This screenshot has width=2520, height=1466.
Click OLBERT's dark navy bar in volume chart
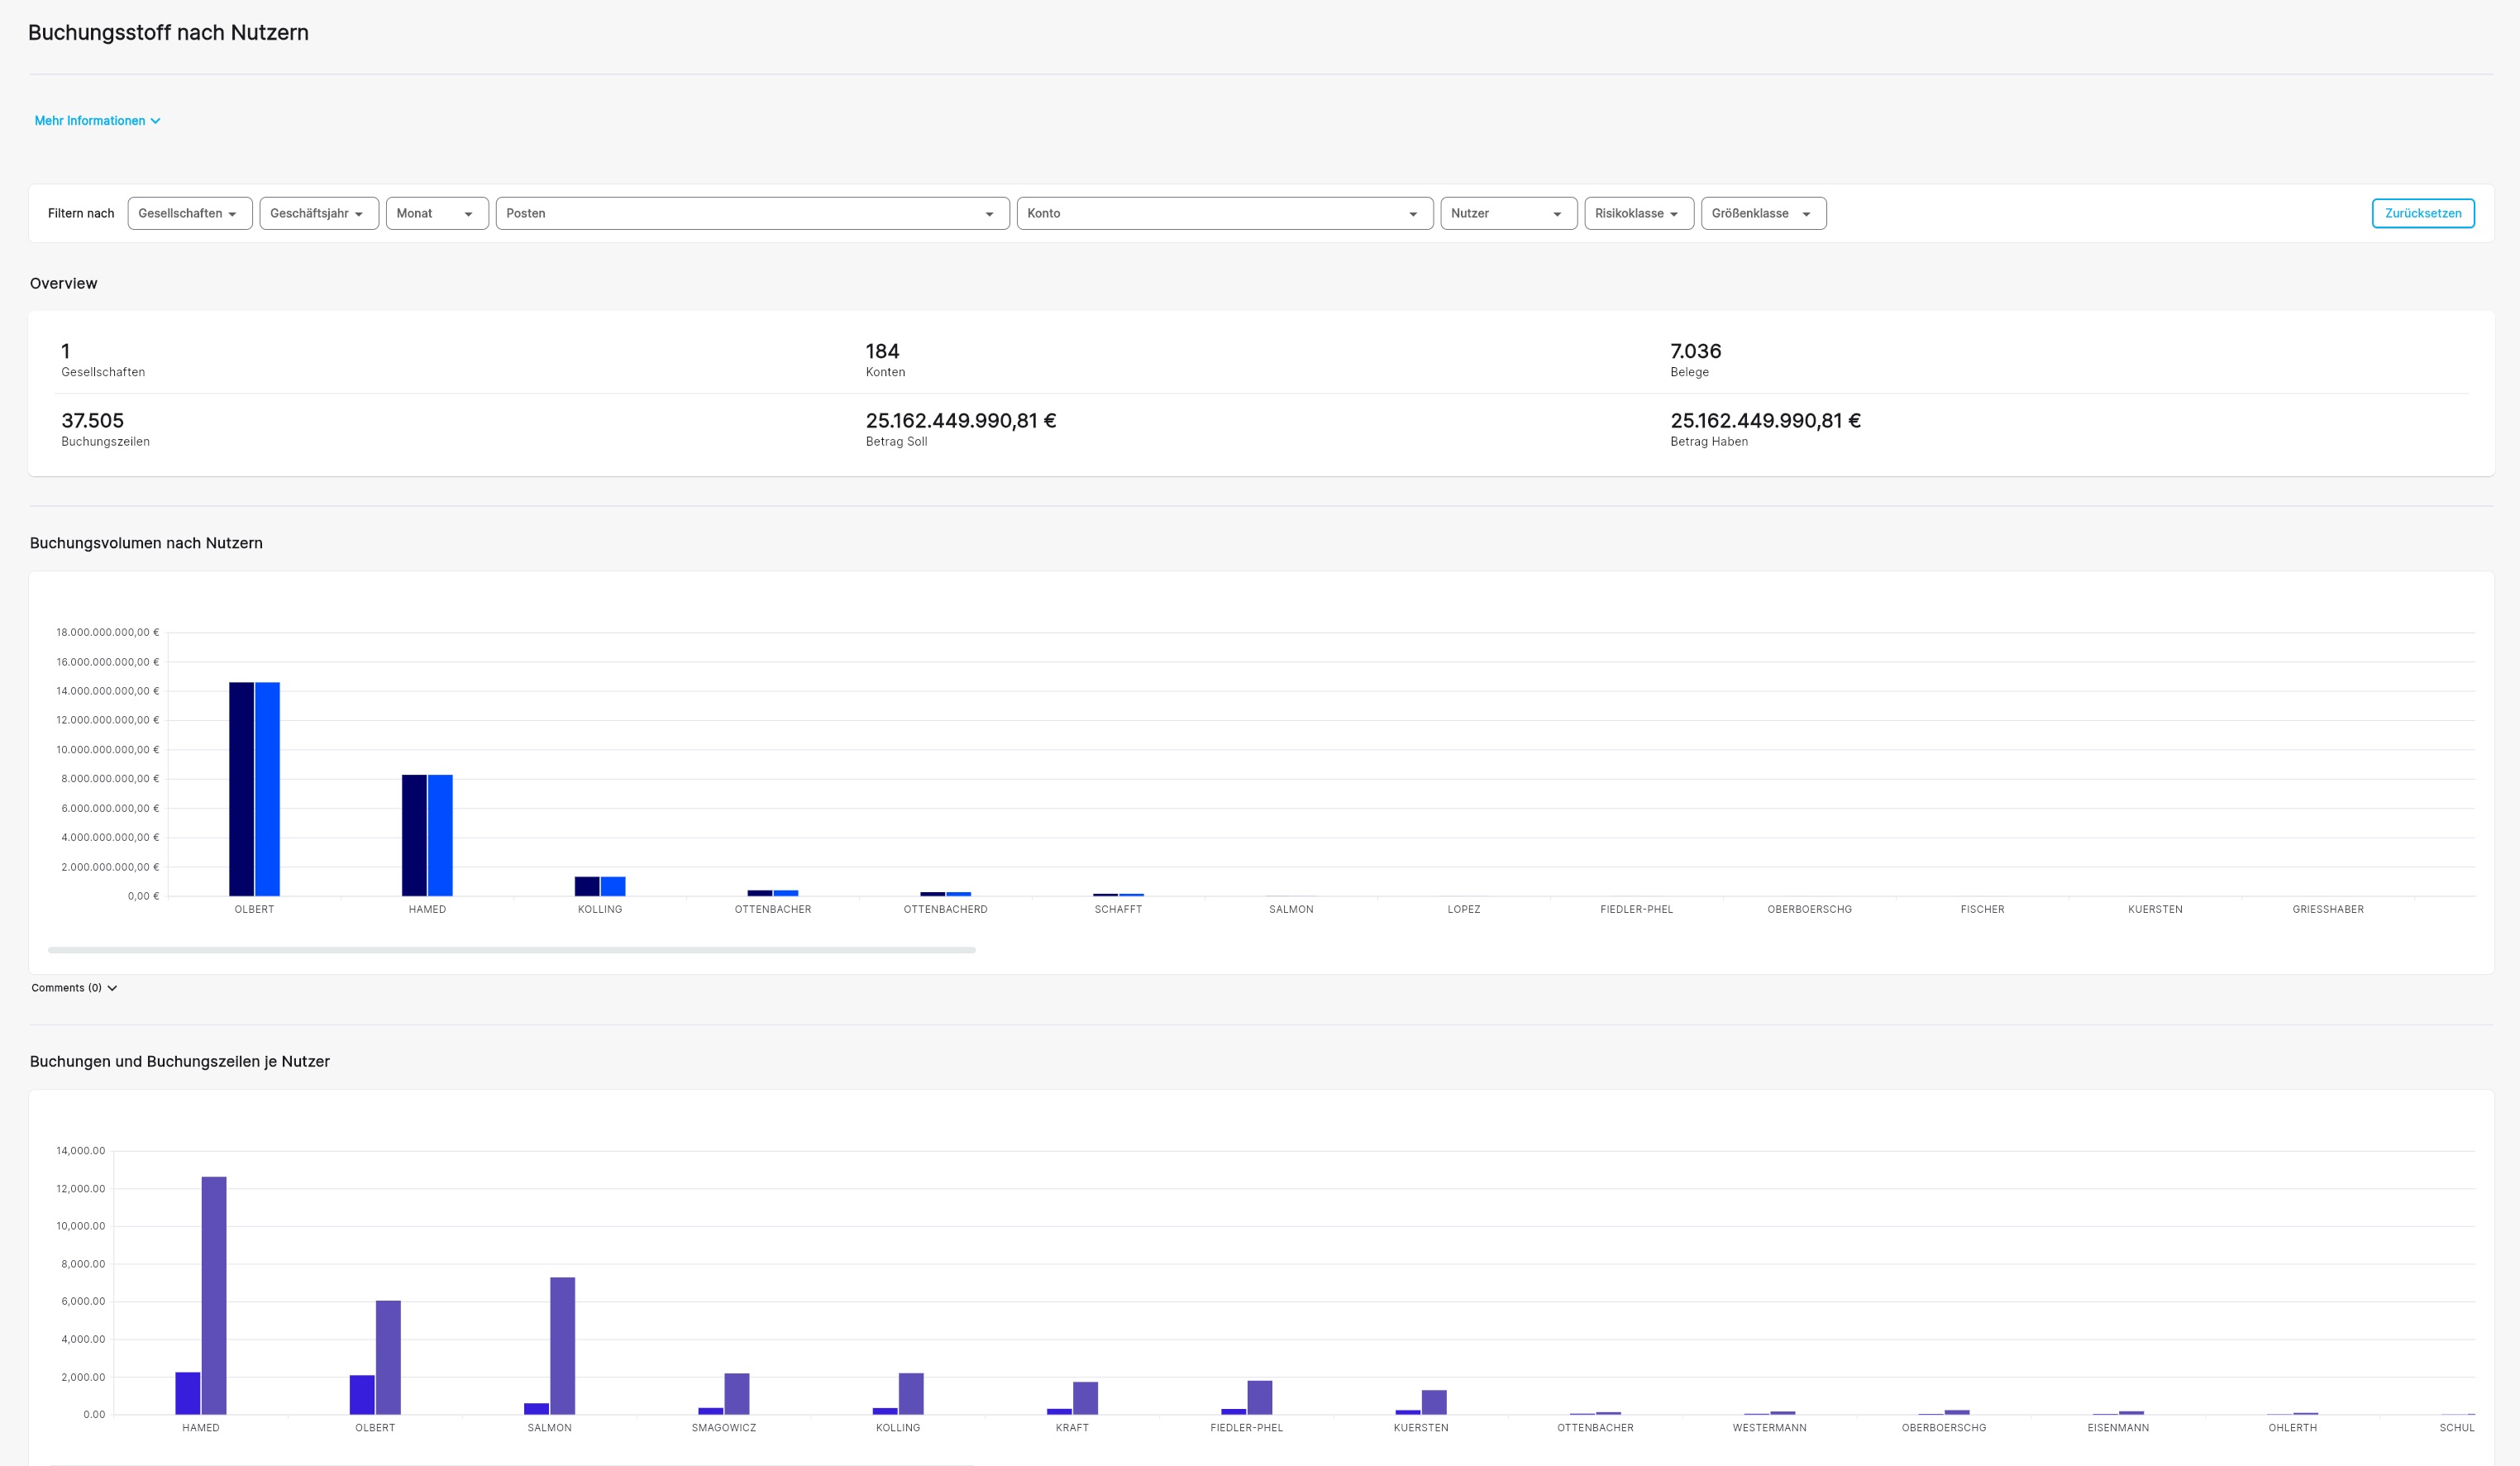tap(241, 788)
